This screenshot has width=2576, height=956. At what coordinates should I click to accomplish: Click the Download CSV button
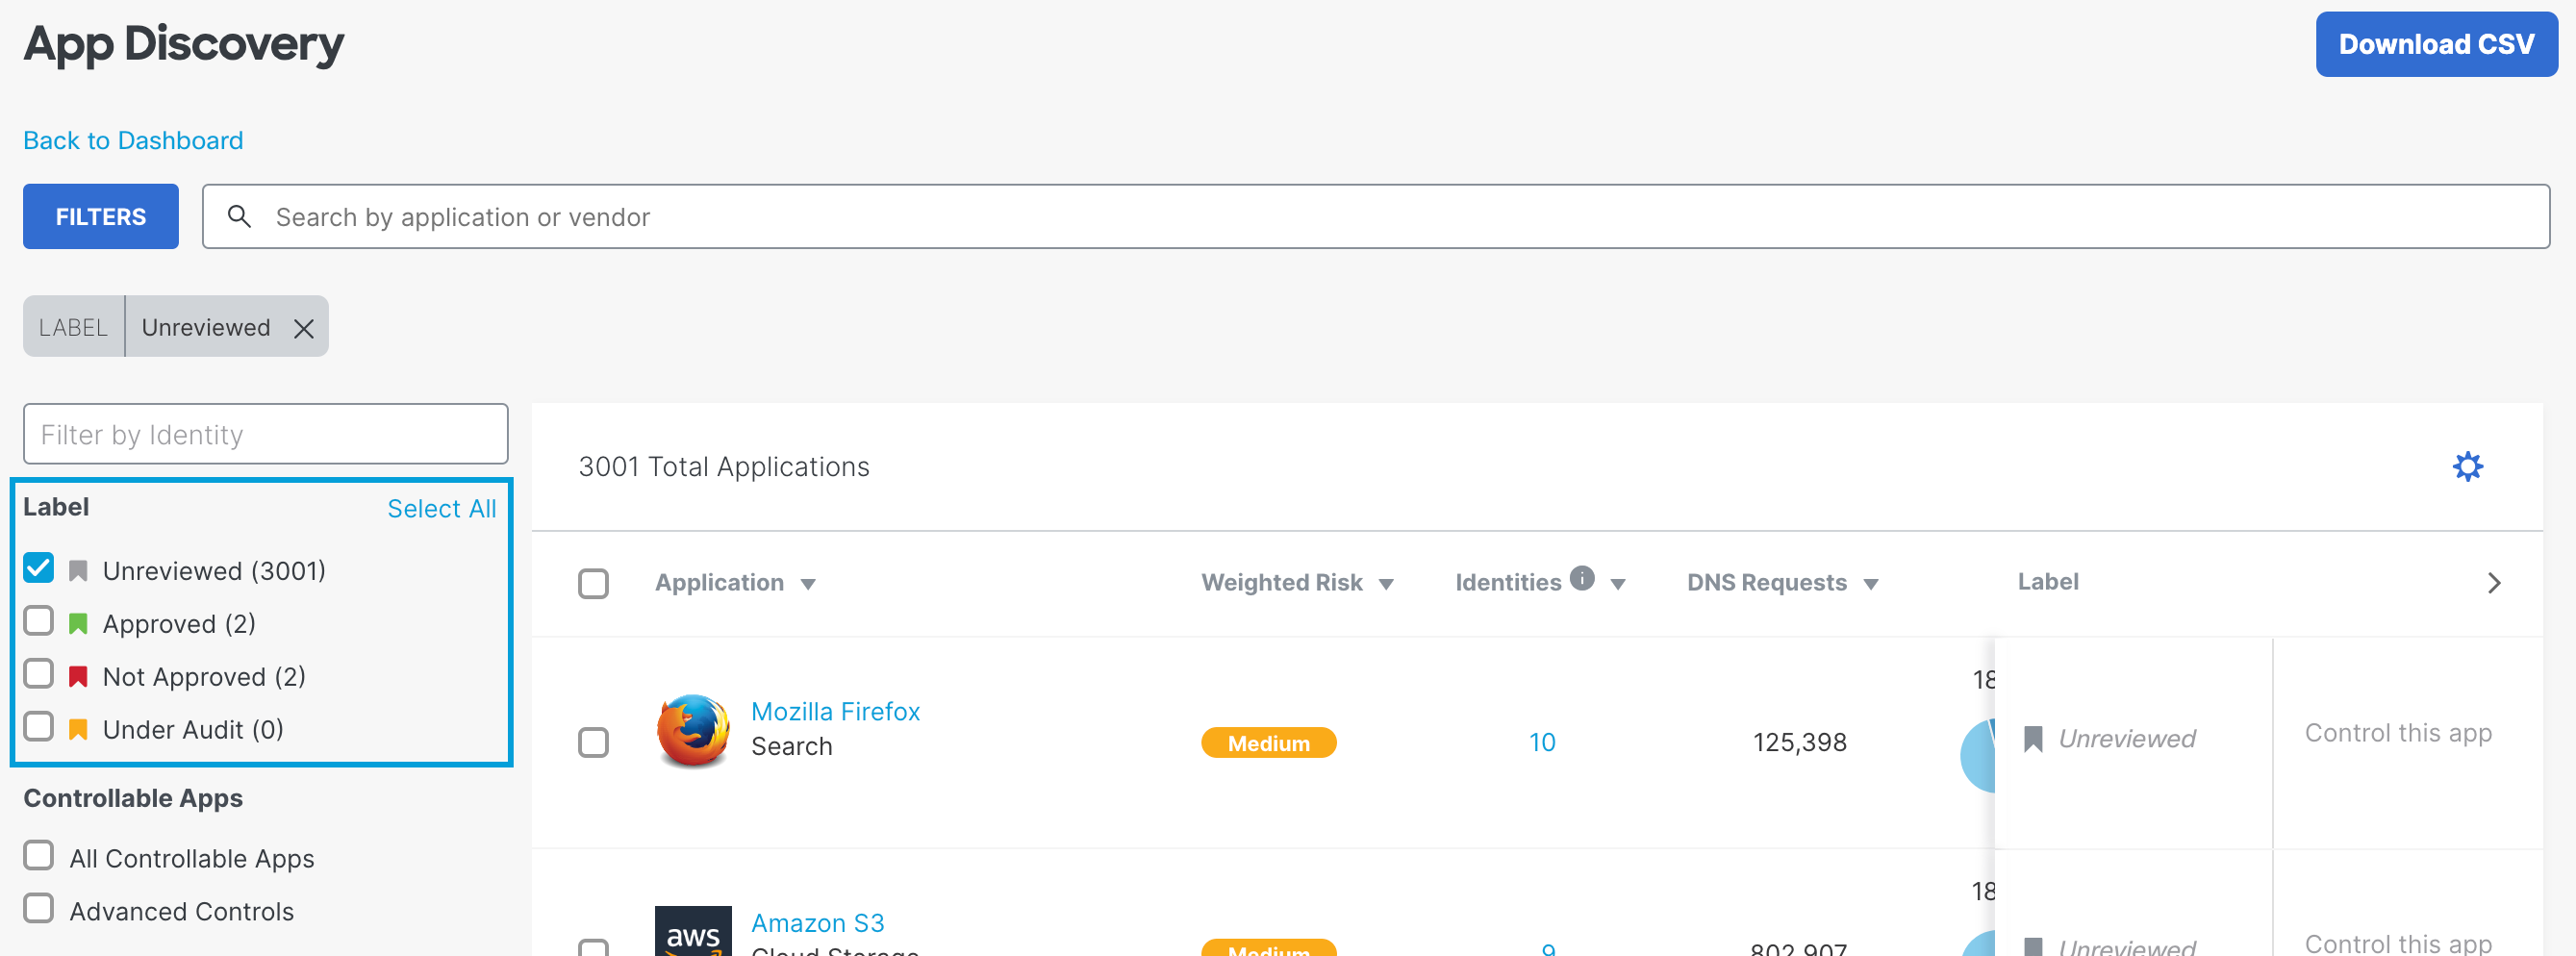click(x=2436, y=44)
